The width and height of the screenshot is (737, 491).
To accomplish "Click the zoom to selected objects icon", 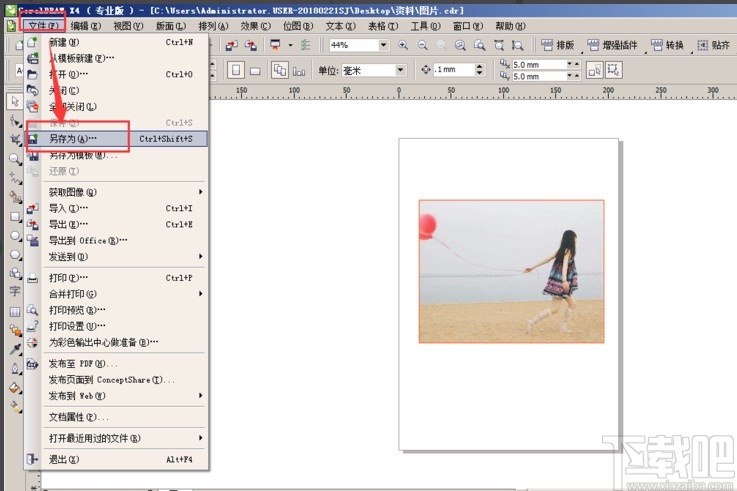I will [x=460, y=45].
